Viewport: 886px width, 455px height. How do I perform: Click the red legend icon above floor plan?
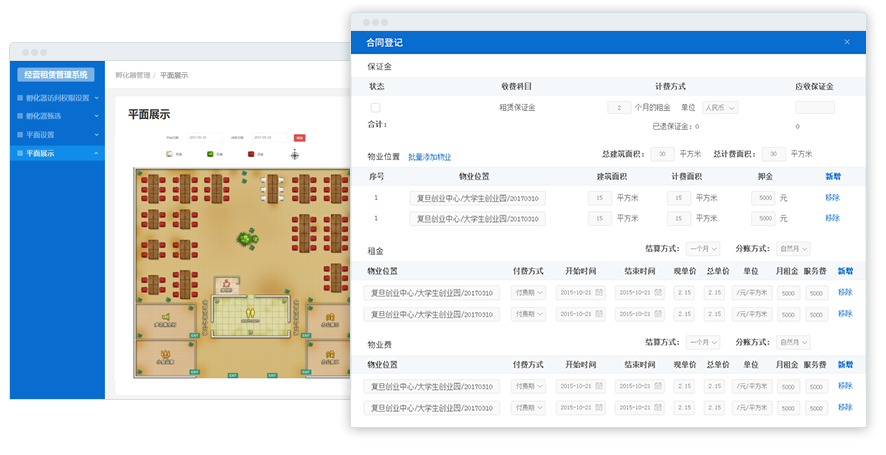point(252,155)
